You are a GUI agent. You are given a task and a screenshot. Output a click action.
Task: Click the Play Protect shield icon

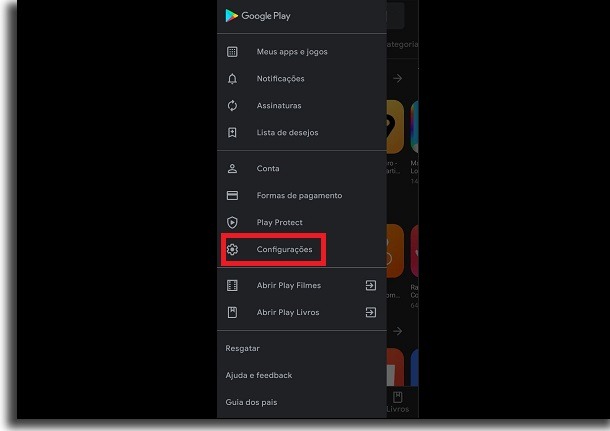(232, 223)
